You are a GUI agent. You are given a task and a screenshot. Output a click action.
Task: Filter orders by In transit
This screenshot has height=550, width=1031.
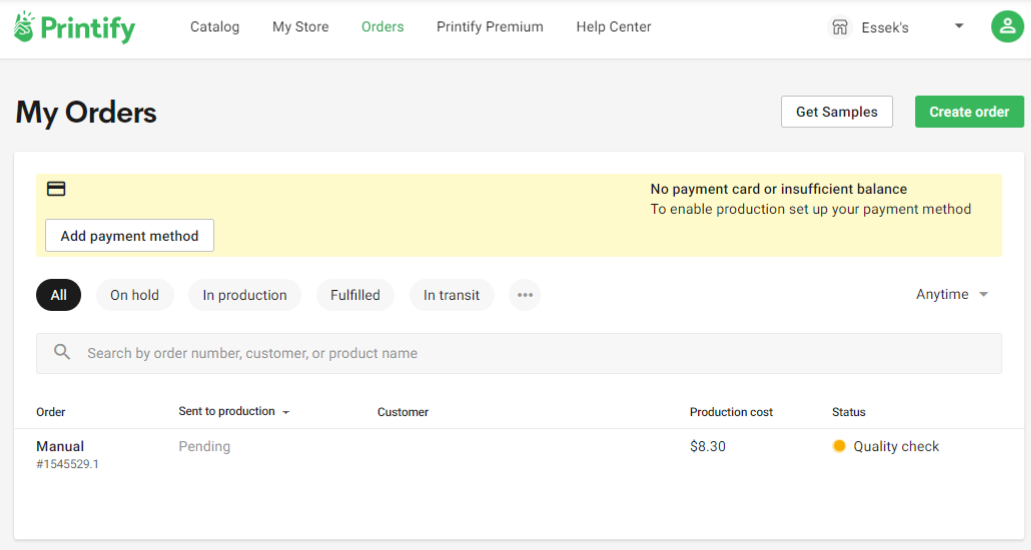(x=451, y=295)
